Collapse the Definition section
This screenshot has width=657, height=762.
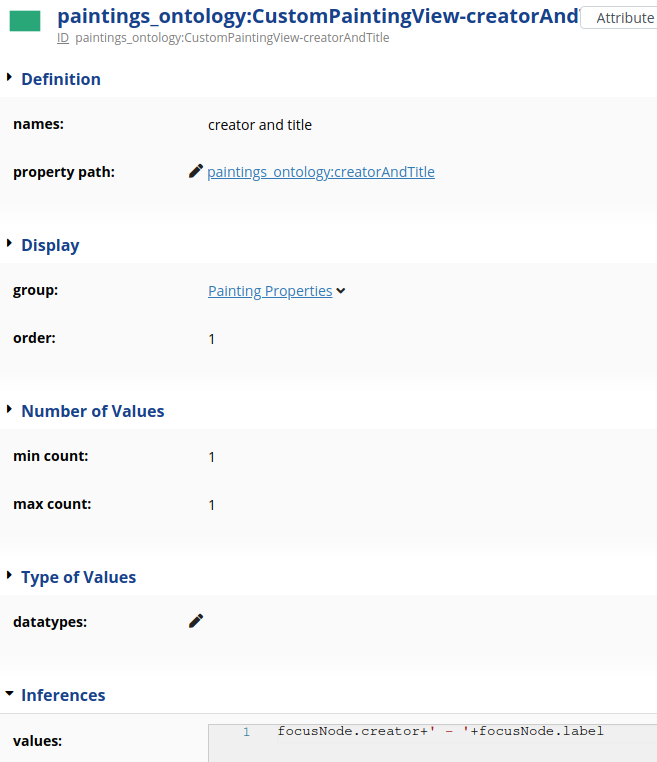(x=10, y=78)
